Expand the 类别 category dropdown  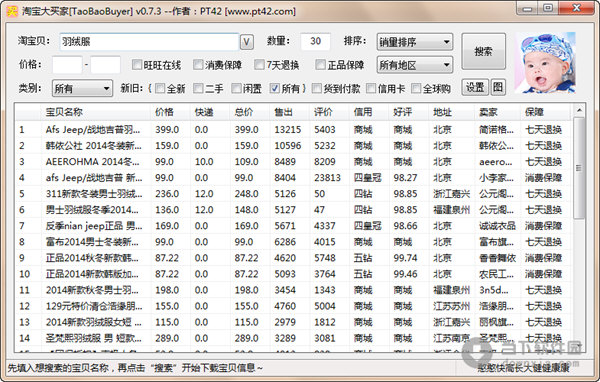[82, 88]
